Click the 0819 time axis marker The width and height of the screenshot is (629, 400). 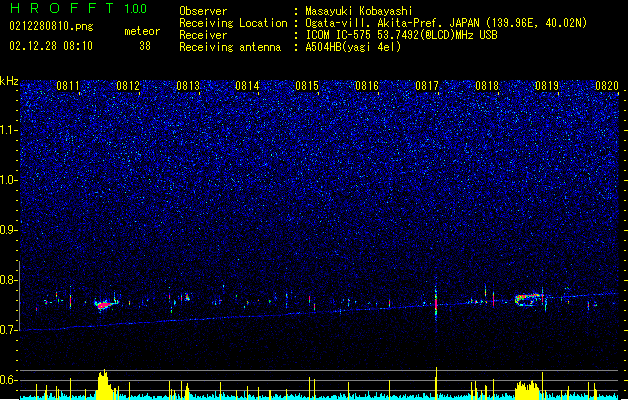click(x=547, y=86)
